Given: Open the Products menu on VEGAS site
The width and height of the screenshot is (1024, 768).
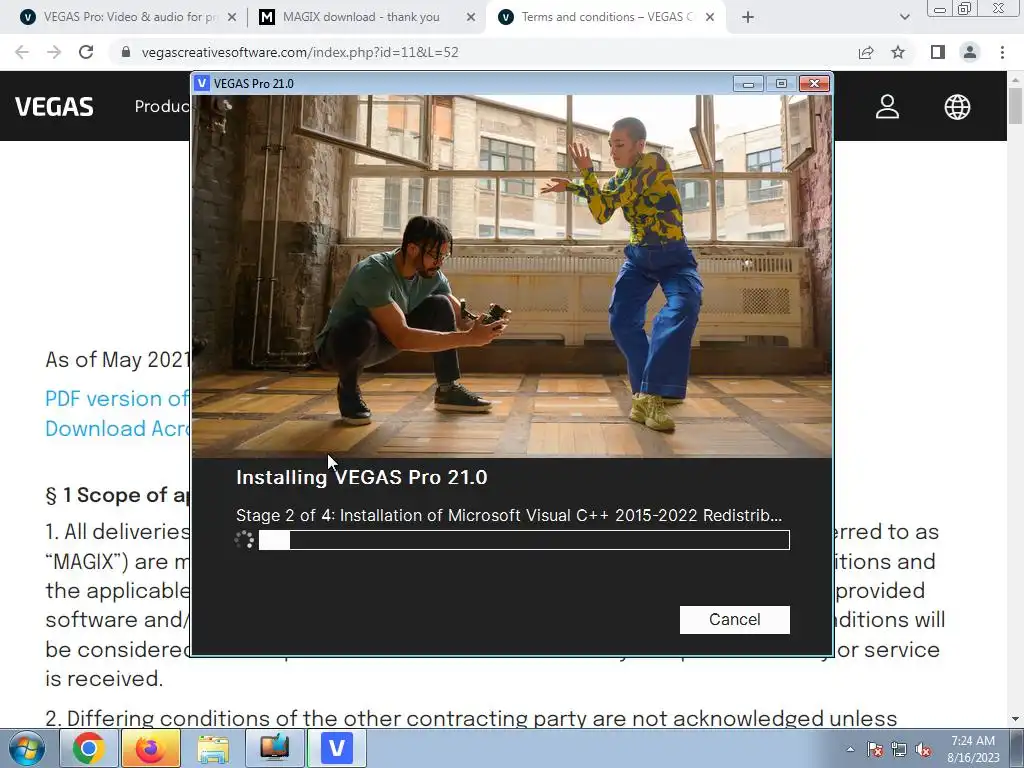Looking at the screenshot, I should click(162, 106).
